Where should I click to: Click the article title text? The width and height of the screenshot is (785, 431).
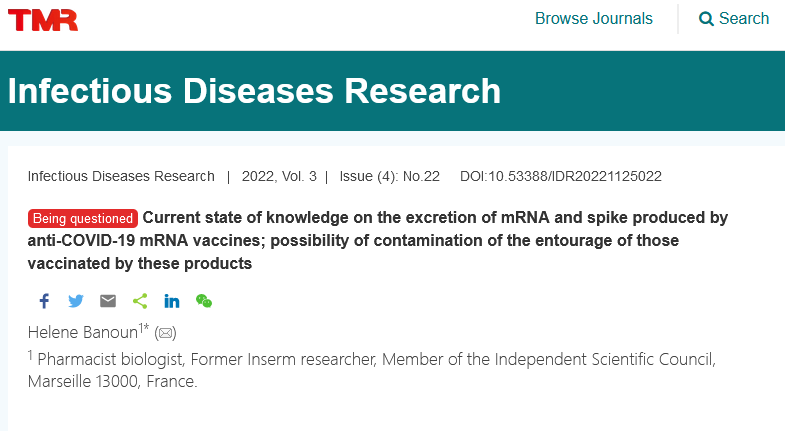[x=378, y=240]
